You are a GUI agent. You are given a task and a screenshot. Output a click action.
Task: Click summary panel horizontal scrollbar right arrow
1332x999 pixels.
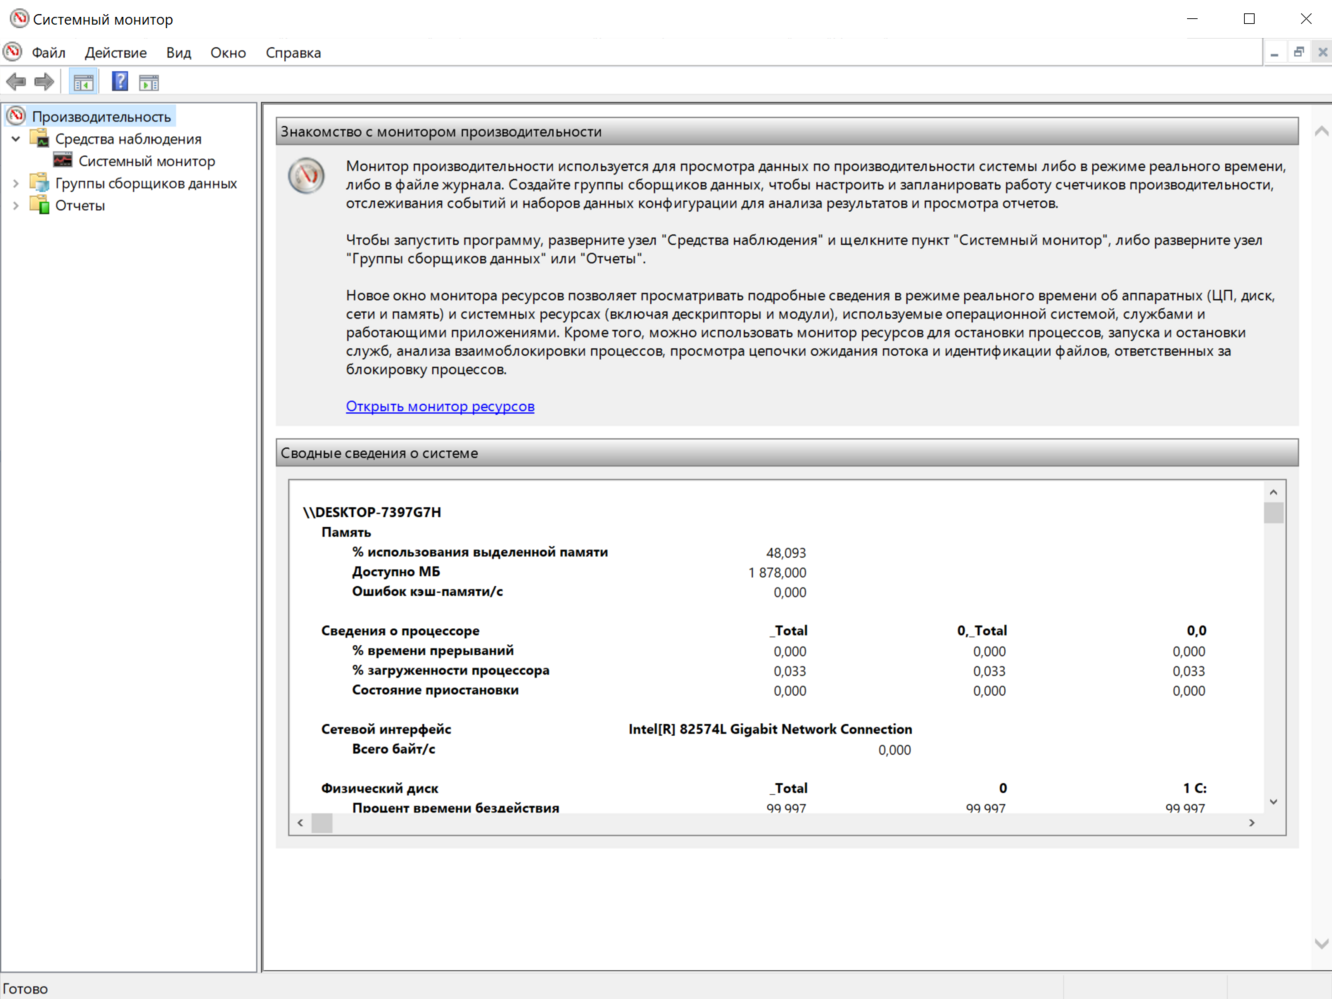1251,823
